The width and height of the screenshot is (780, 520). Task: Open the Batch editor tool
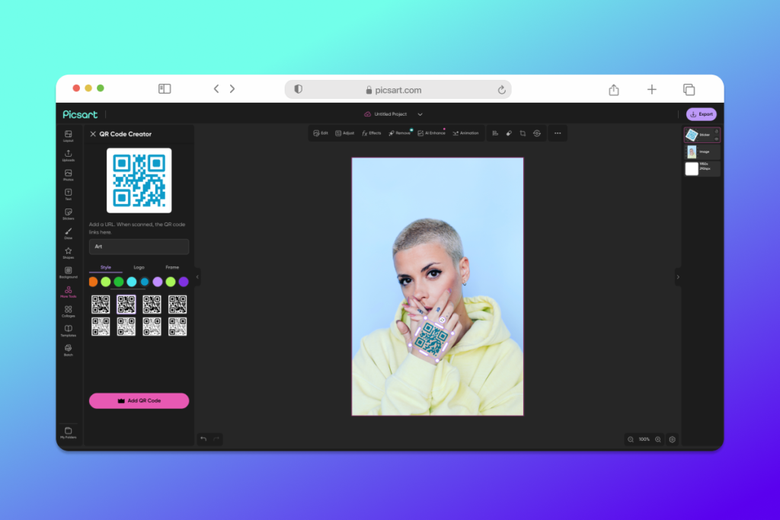[68, 350]
